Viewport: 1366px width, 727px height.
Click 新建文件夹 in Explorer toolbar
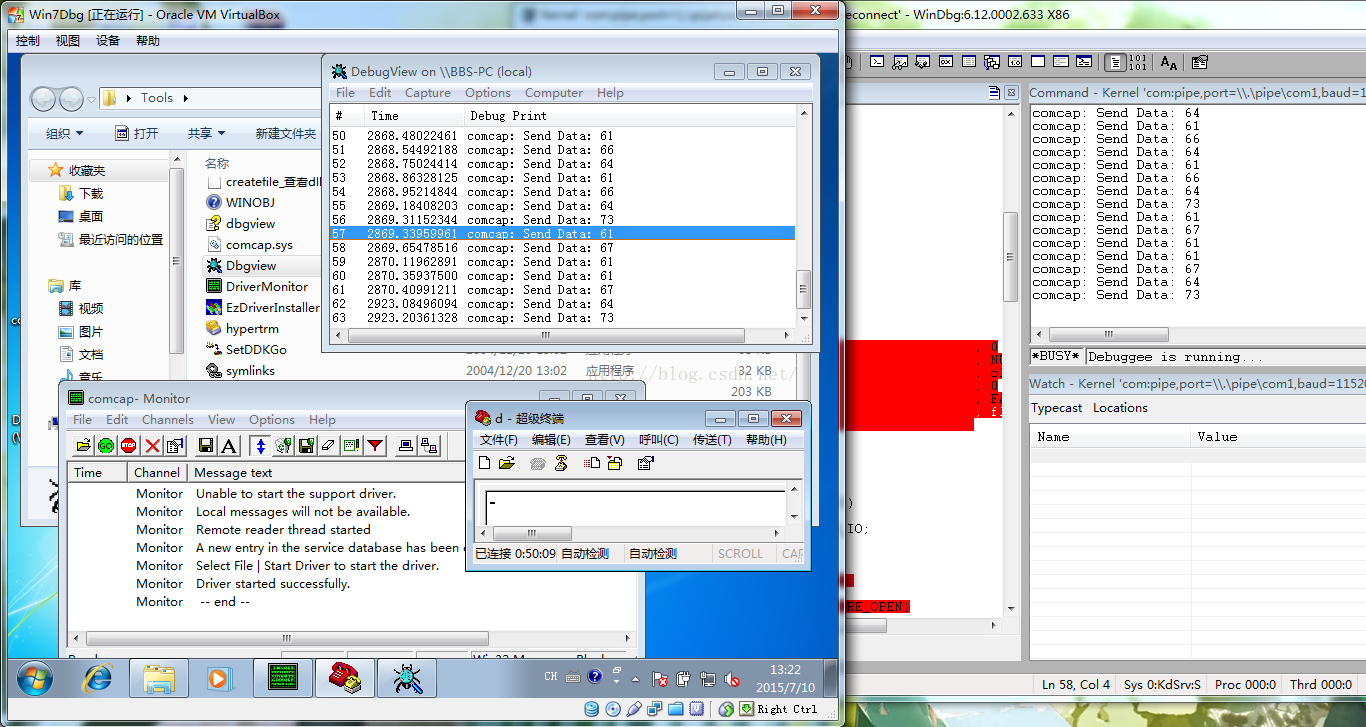pos(286,133)
